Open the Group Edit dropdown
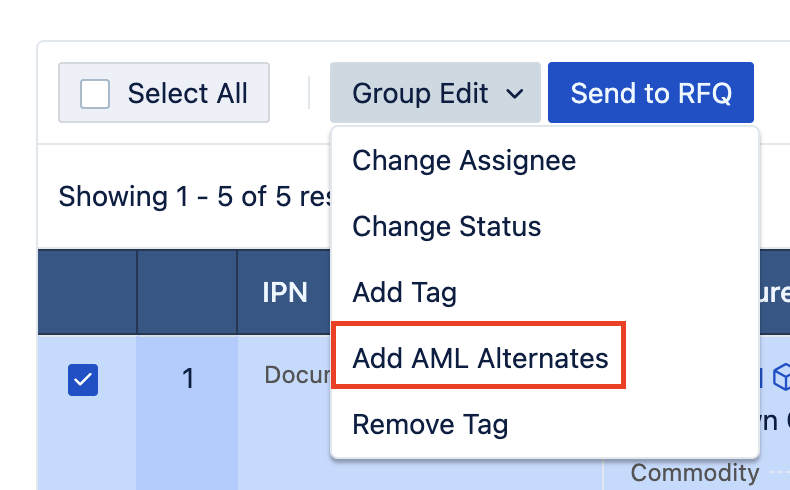The width and height of the screenshot is (790, 490). (x=435, y=94)
